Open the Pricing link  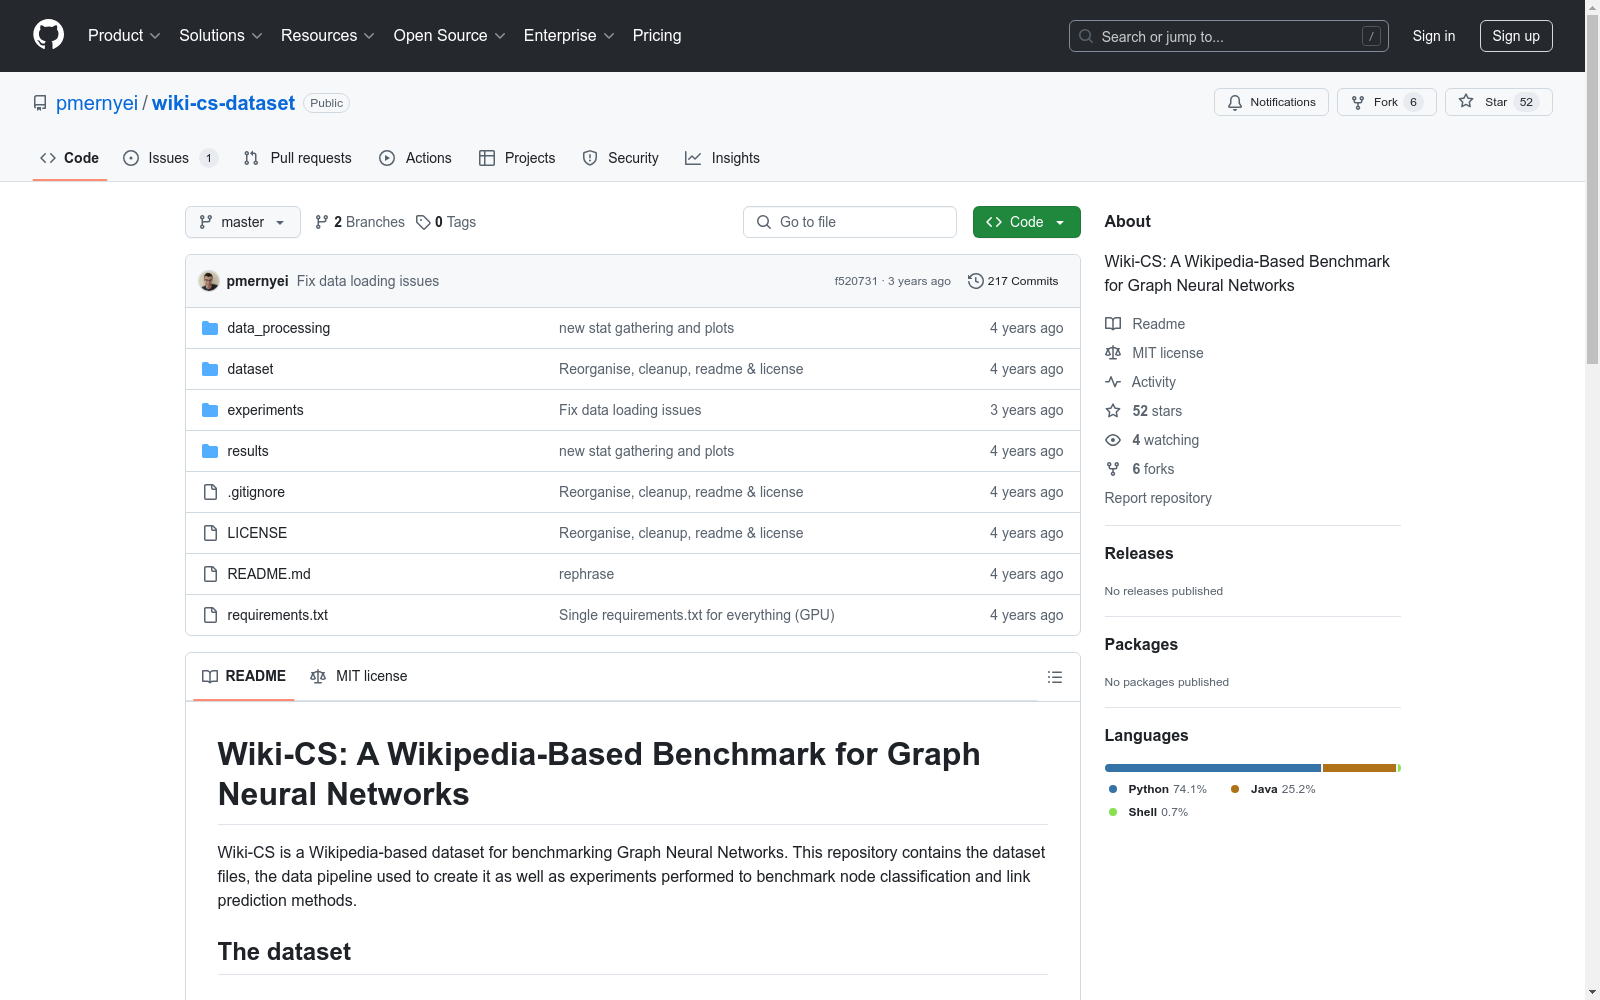tap(657, 35)
